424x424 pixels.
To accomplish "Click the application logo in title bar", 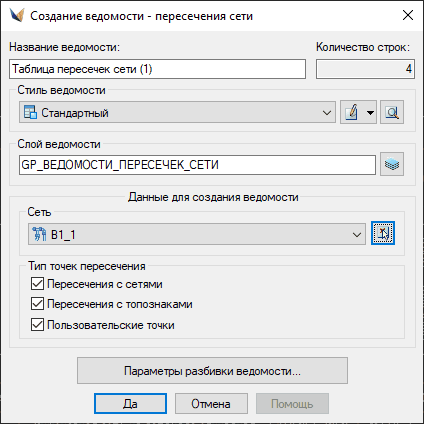I will pos(17,15).
